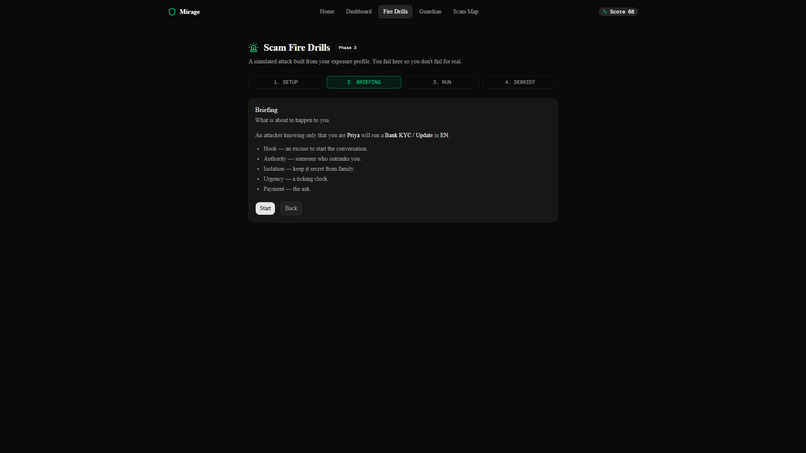Image resolution: width=806 pixels, height=453 pixels.
Task: Click the 'Bank KYC / Update' text
Action: 409,135
